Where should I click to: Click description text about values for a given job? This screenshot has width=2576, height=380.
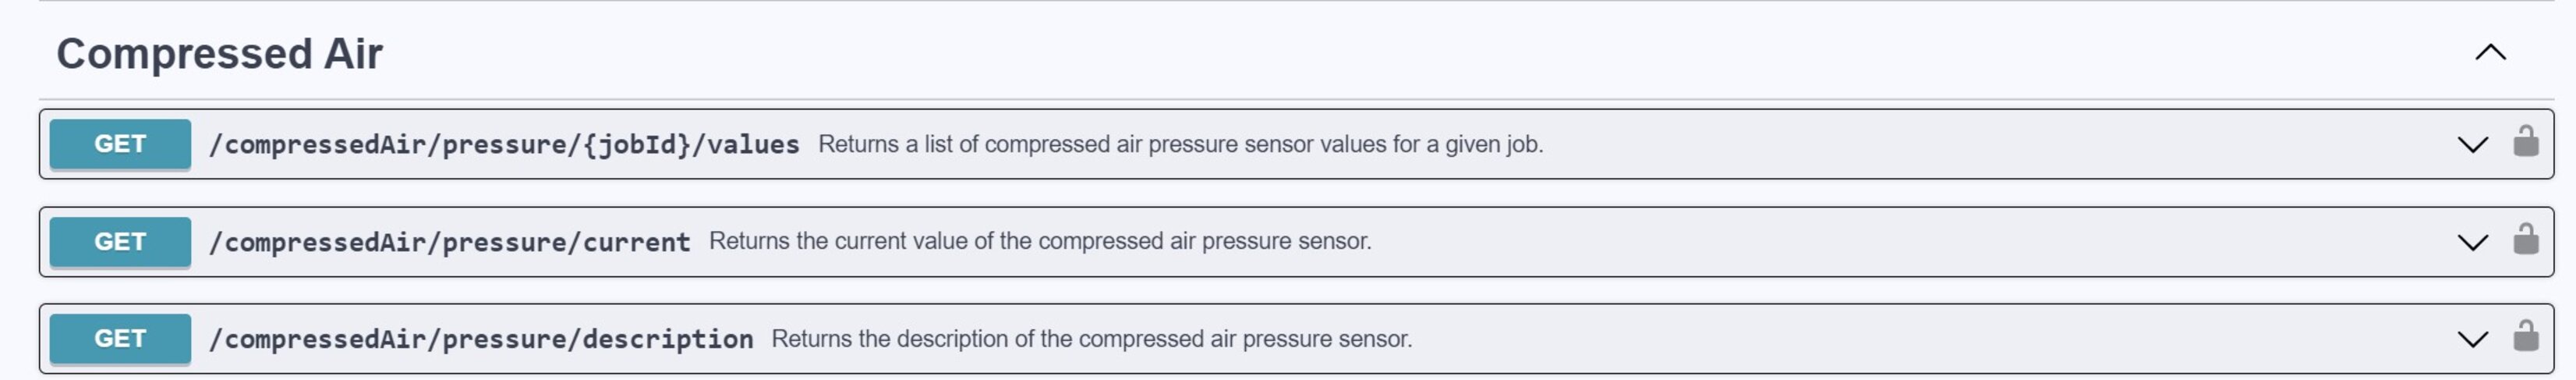pyautogui.click(x=1180, y=145)
